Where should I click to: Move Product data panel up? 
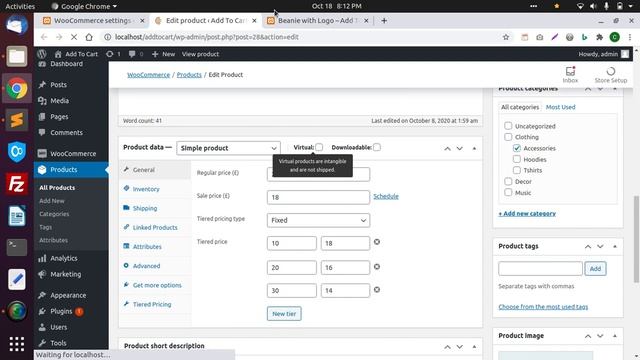[x=447, y=148]
